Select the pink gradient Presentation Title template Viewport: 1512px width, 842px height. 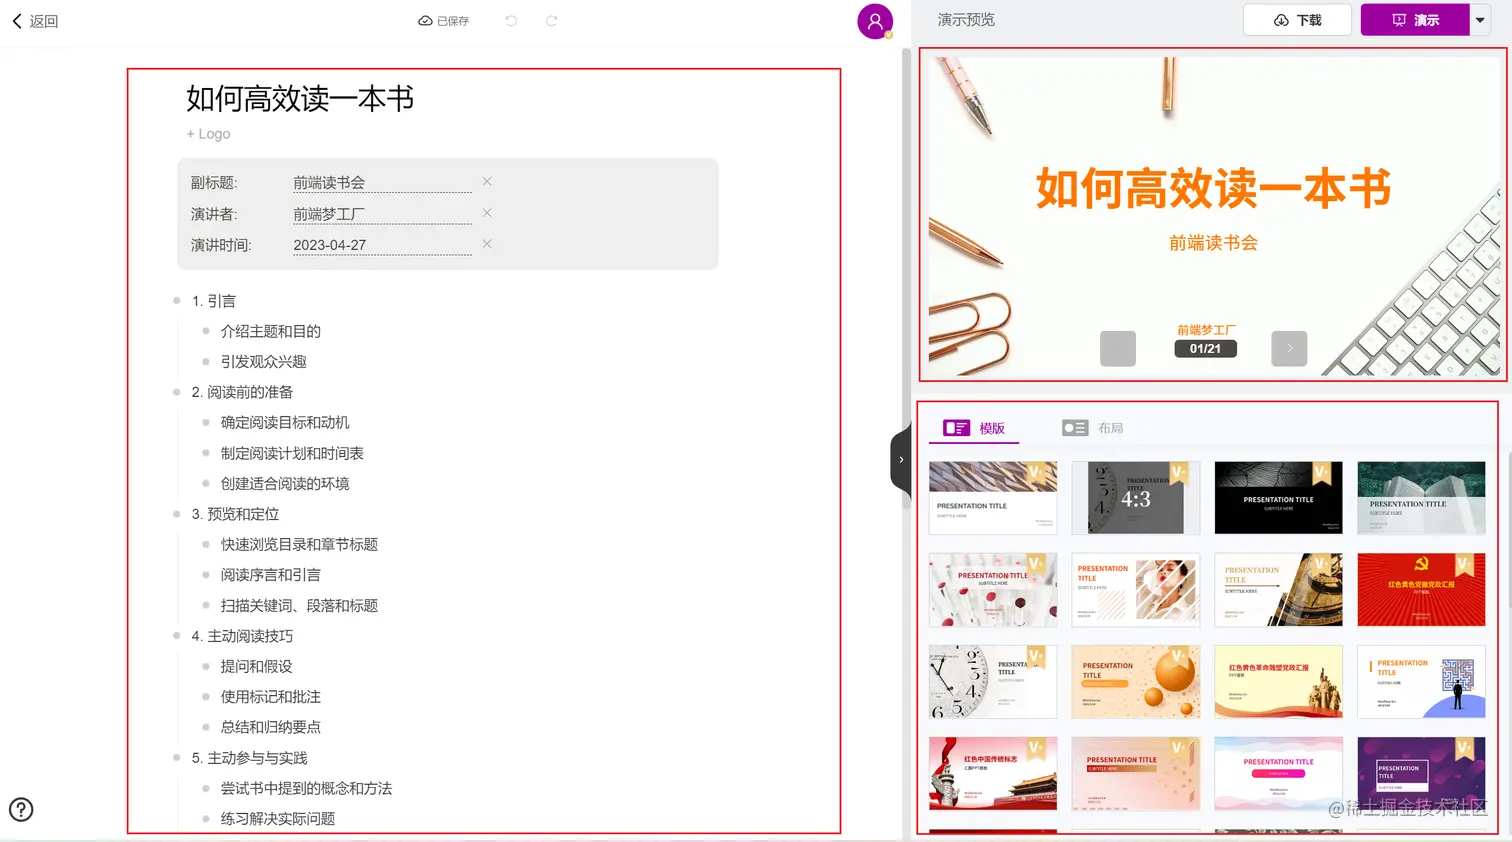tap(1136, 774)
